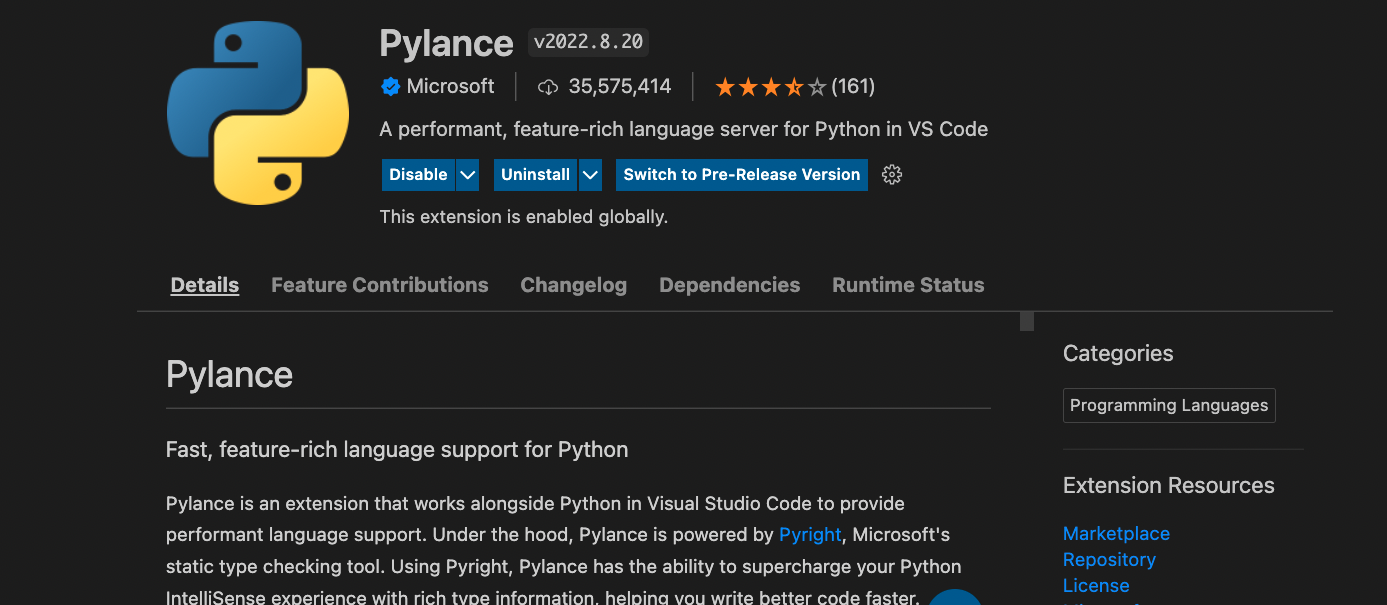The image size is (1387, 605).
Task: Click the 'A performant, feature-rich language server' description
Action: [x=684, y=130]
